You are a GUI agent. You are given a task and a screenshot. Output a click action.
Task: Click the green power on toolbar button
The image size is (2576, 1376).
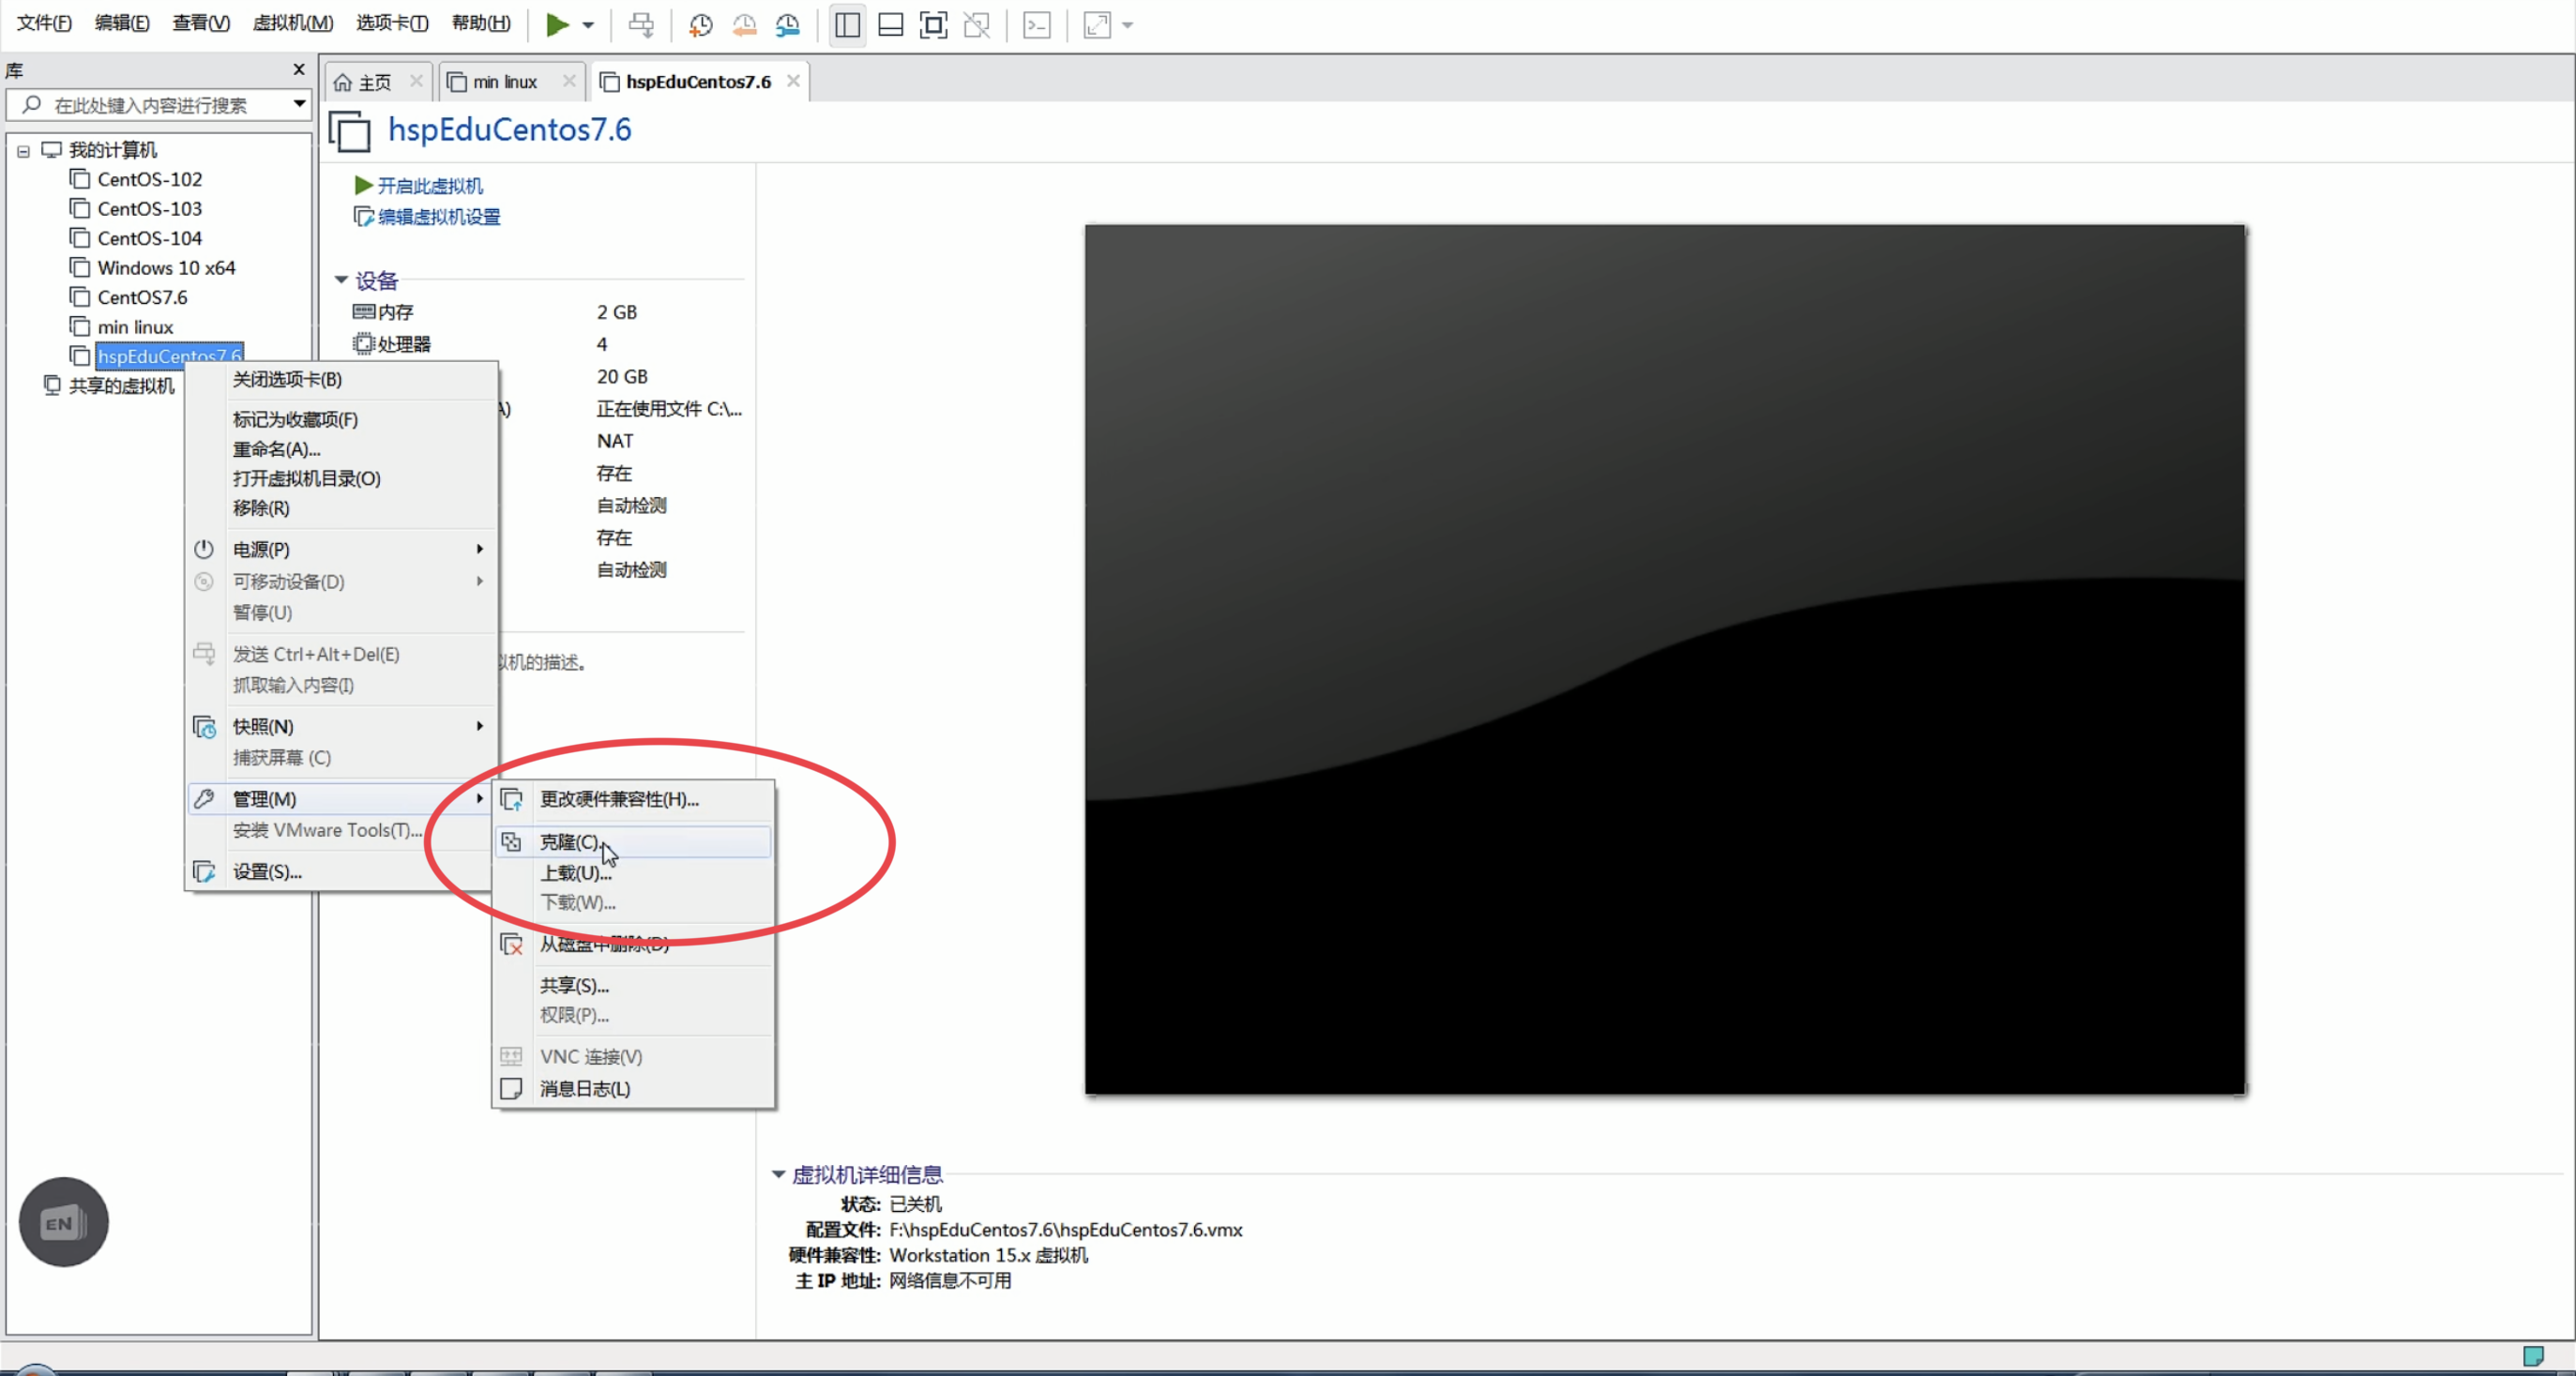pos(556,25)
